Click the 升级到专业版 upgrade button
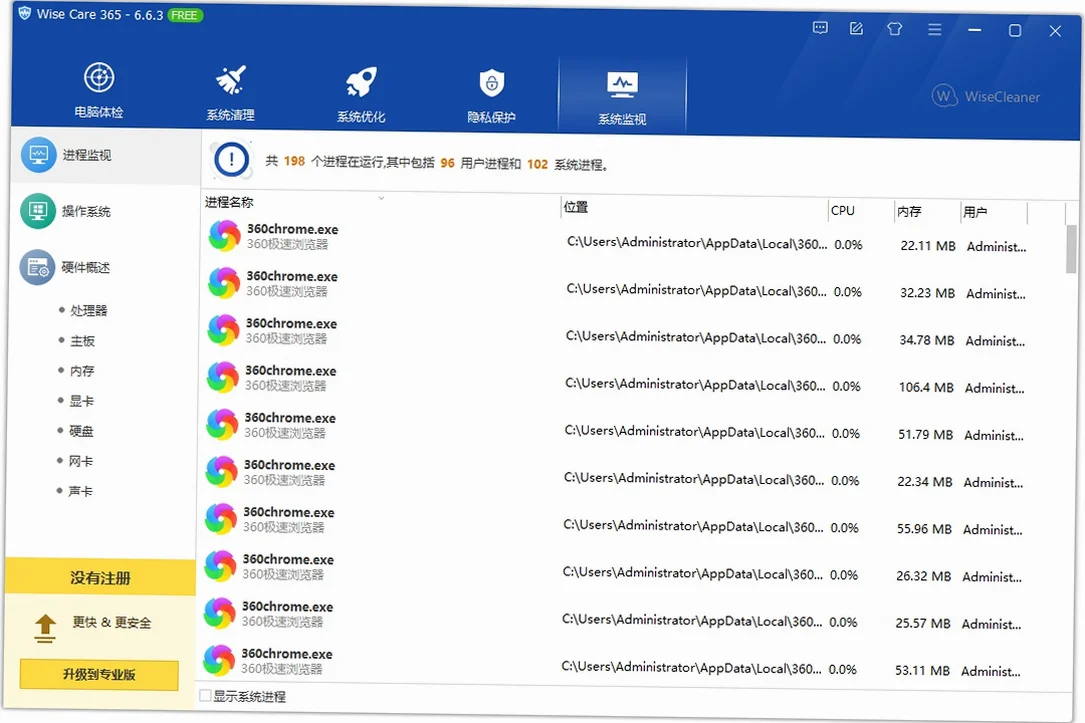The height and width of the screenshot is (723, 1085). point(99,675)
